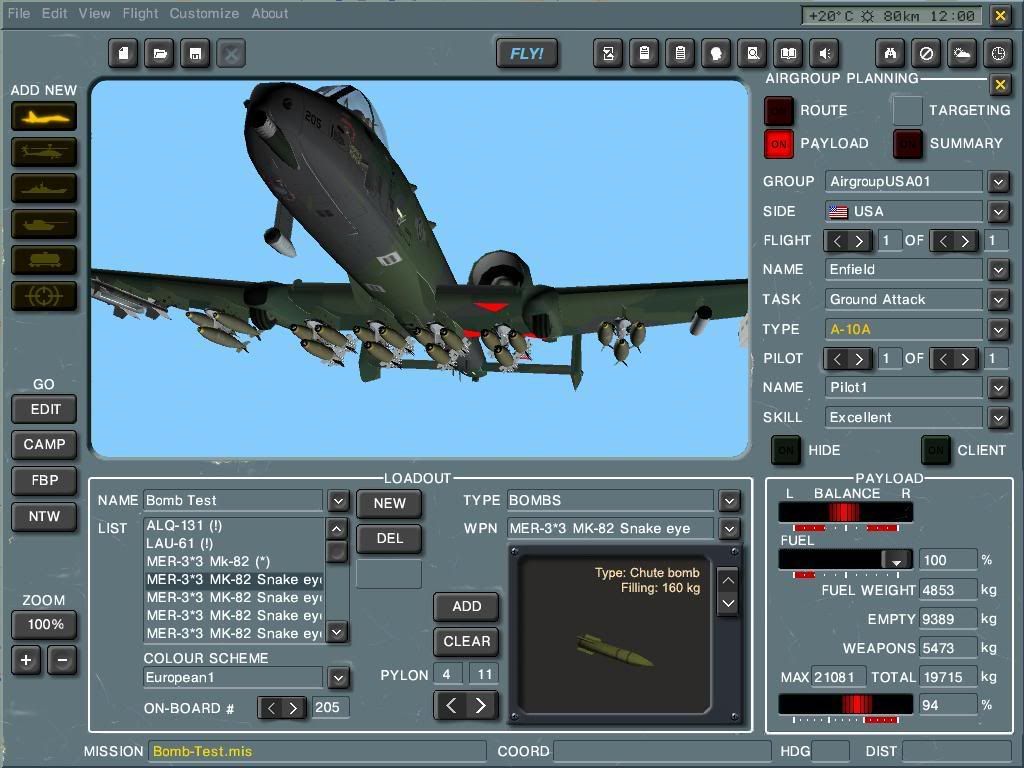Toggle the SUMMARY panel switch
This screenshot has height=768, width=1024.
click(x=907, y=144)
